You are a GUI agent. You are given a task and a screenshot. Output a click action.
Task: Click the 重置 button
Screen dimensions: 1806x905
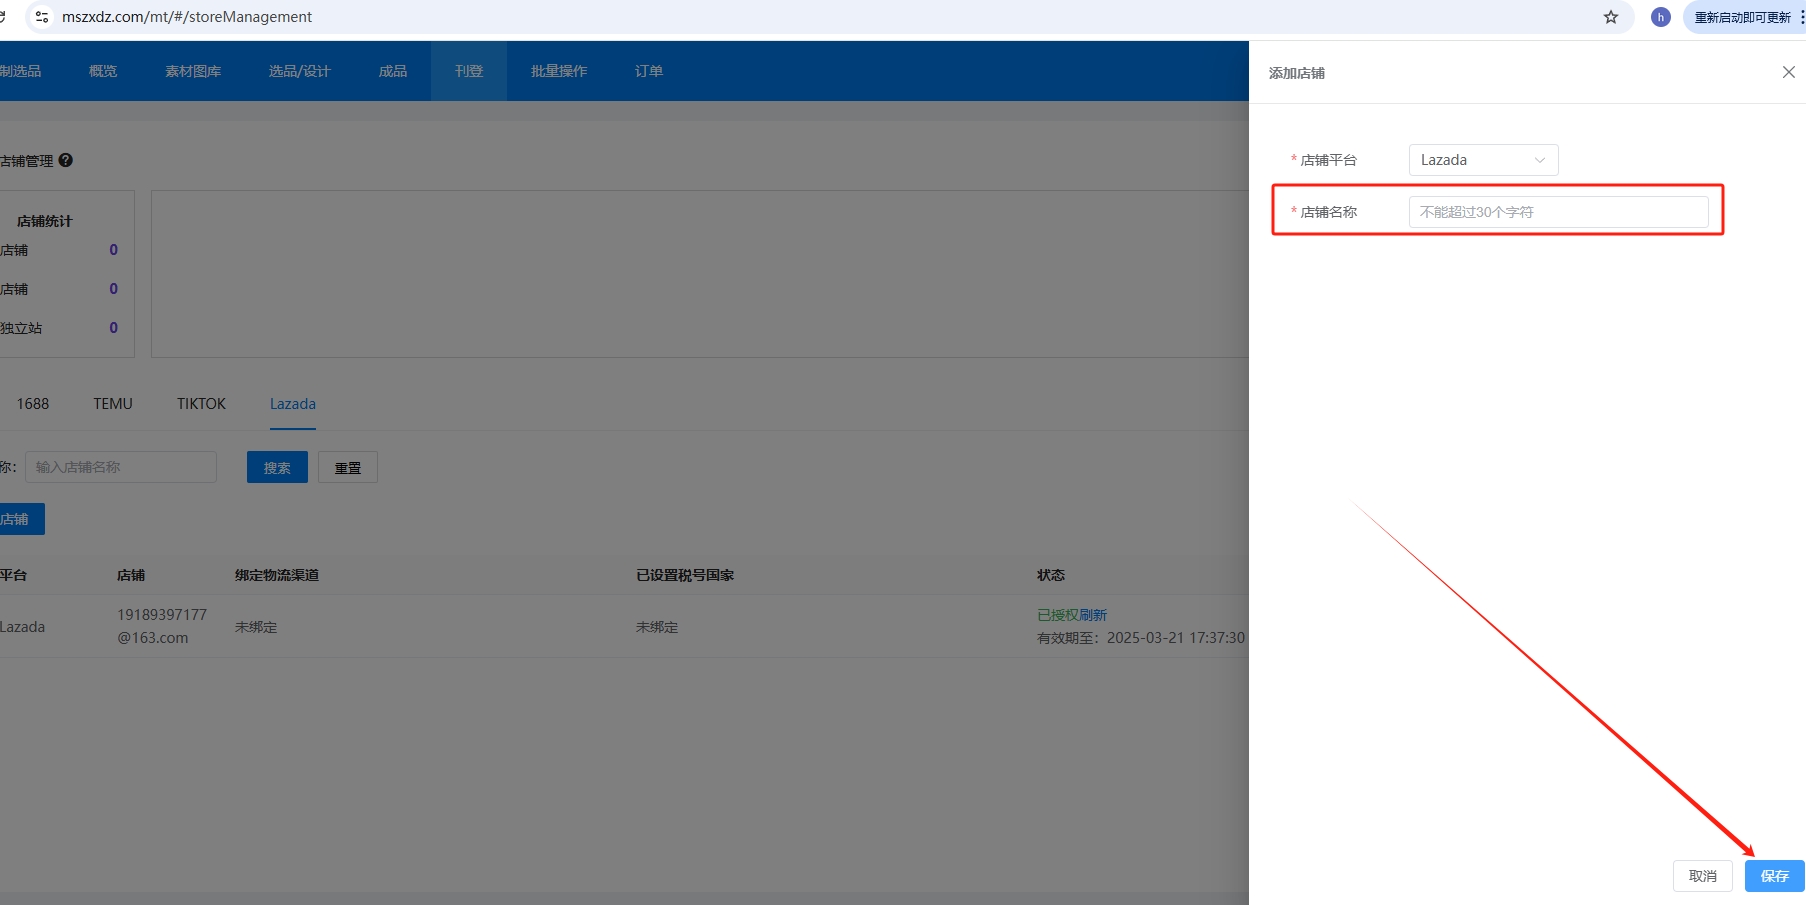tap(347, 467)
